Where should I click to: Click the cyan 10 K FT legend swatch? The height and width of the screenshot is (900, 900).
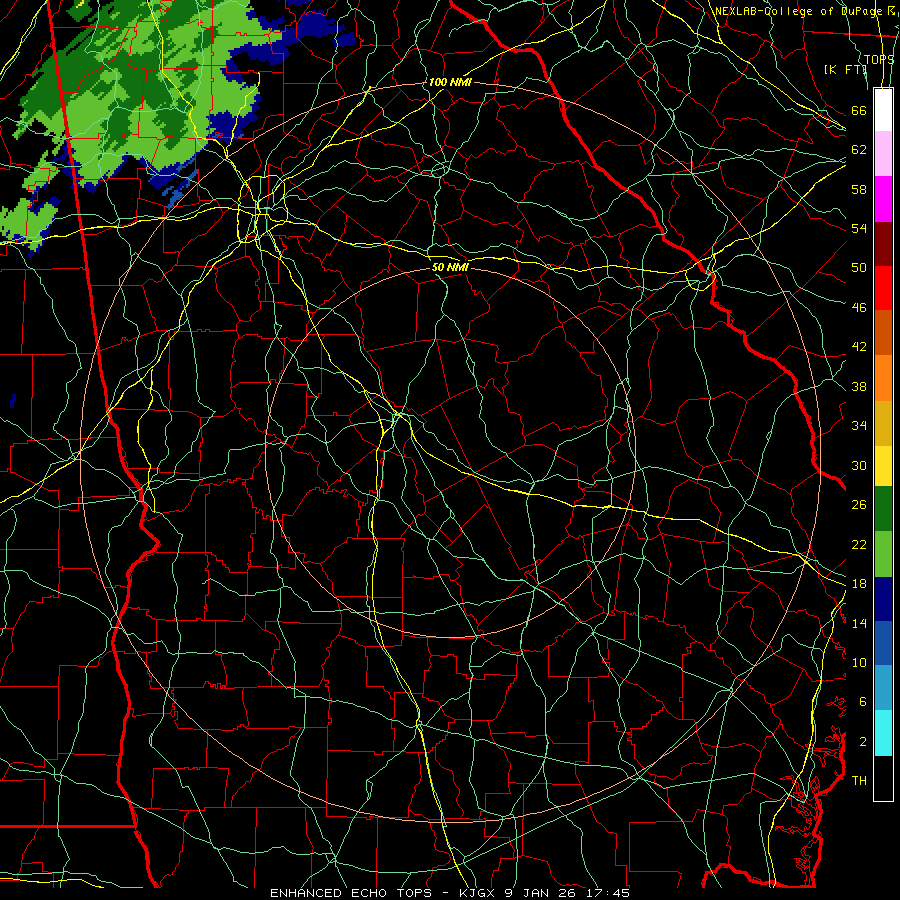883,733
